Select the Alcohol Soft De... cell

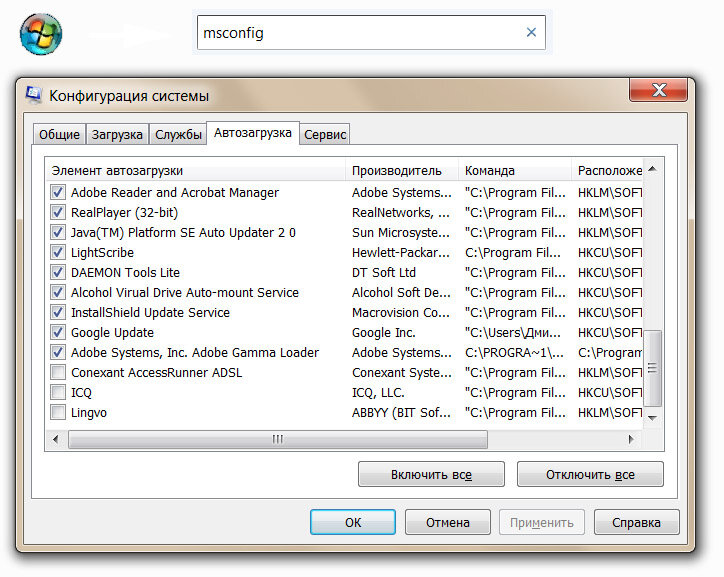click(x=401, y=293)
